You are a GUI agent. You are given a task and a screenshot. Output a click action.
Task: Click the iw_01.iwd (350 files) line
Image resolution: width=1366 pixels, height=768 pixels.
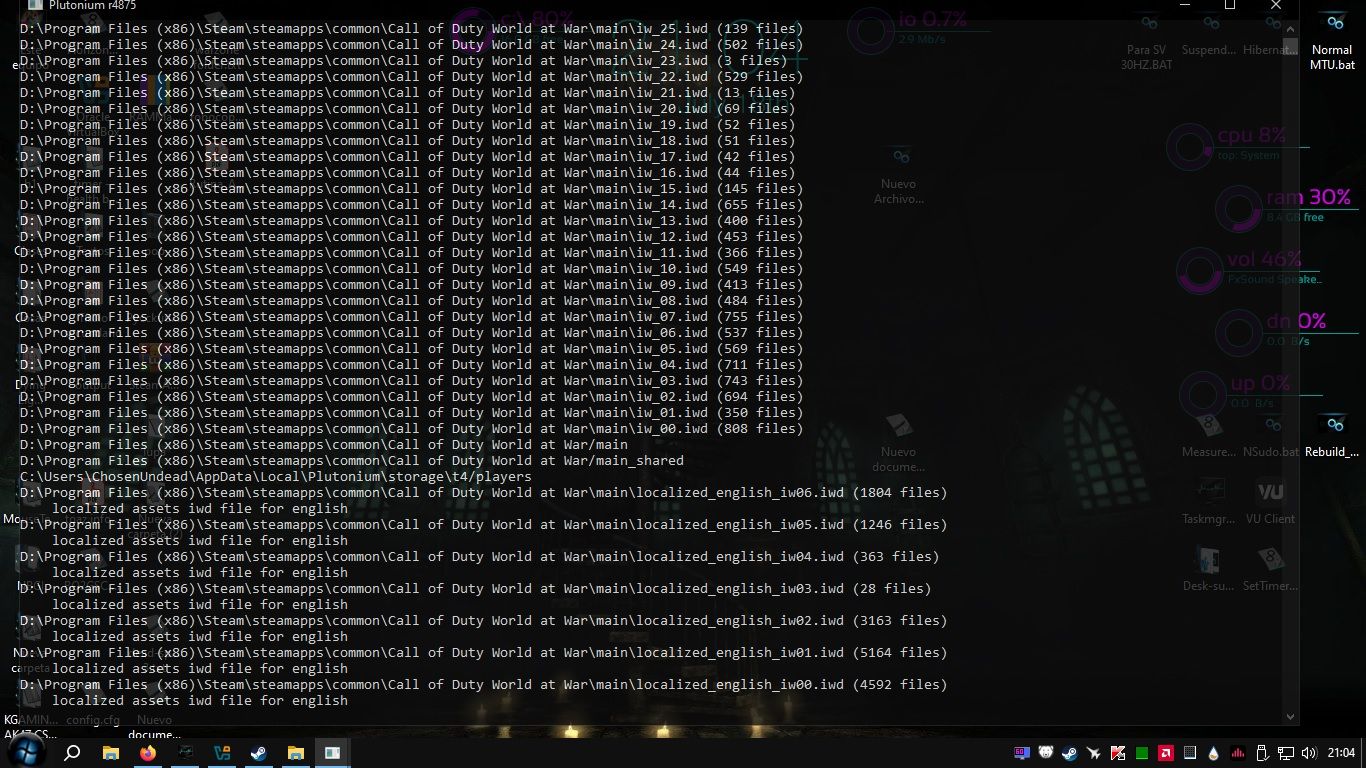(x=411, y=412)
